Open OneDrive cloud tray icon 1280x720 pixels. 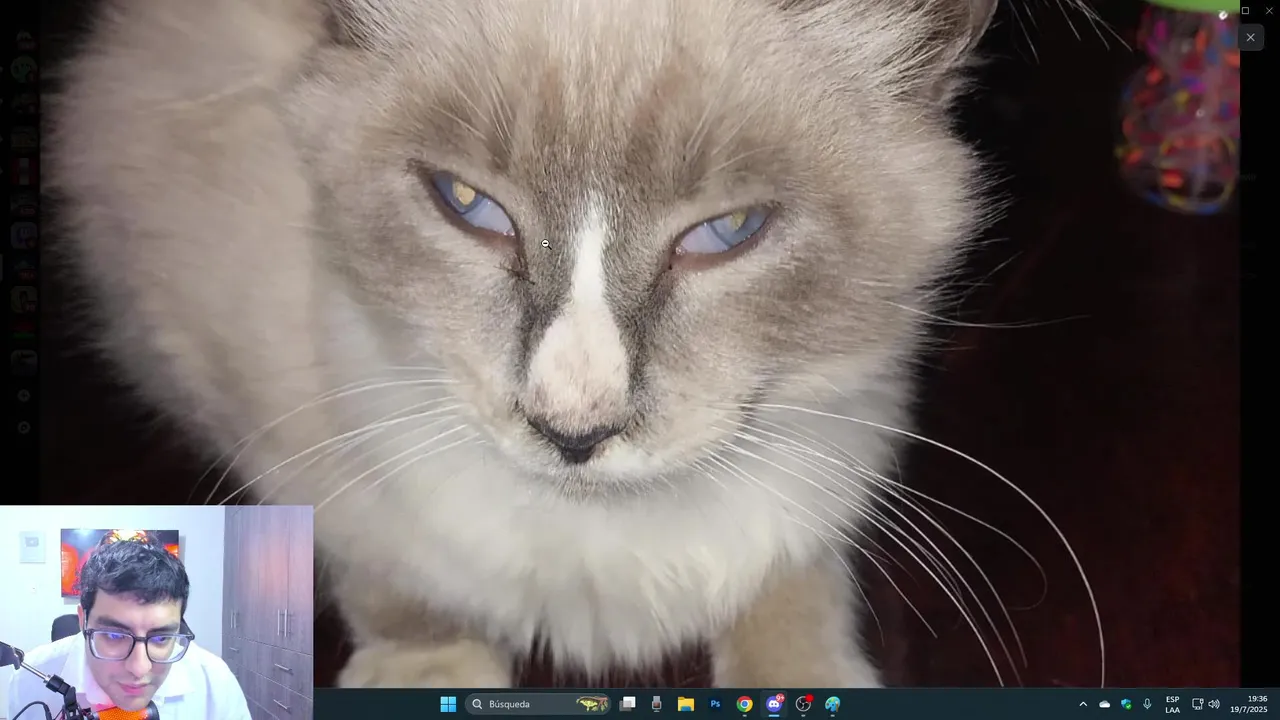click(x=1105, y=704)
